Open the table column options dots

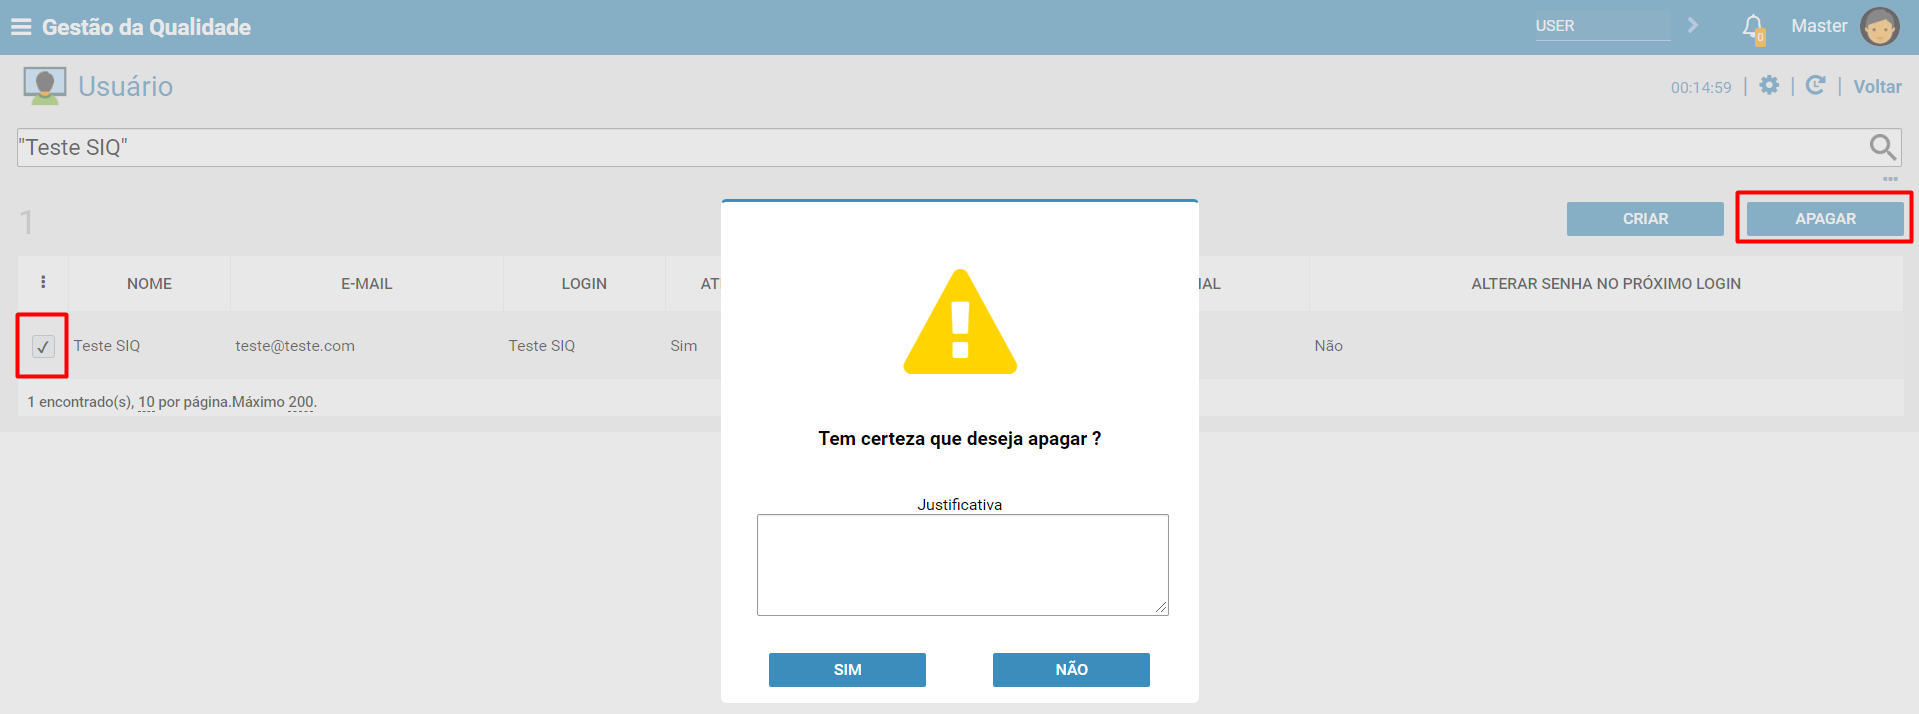click(43, 282)
